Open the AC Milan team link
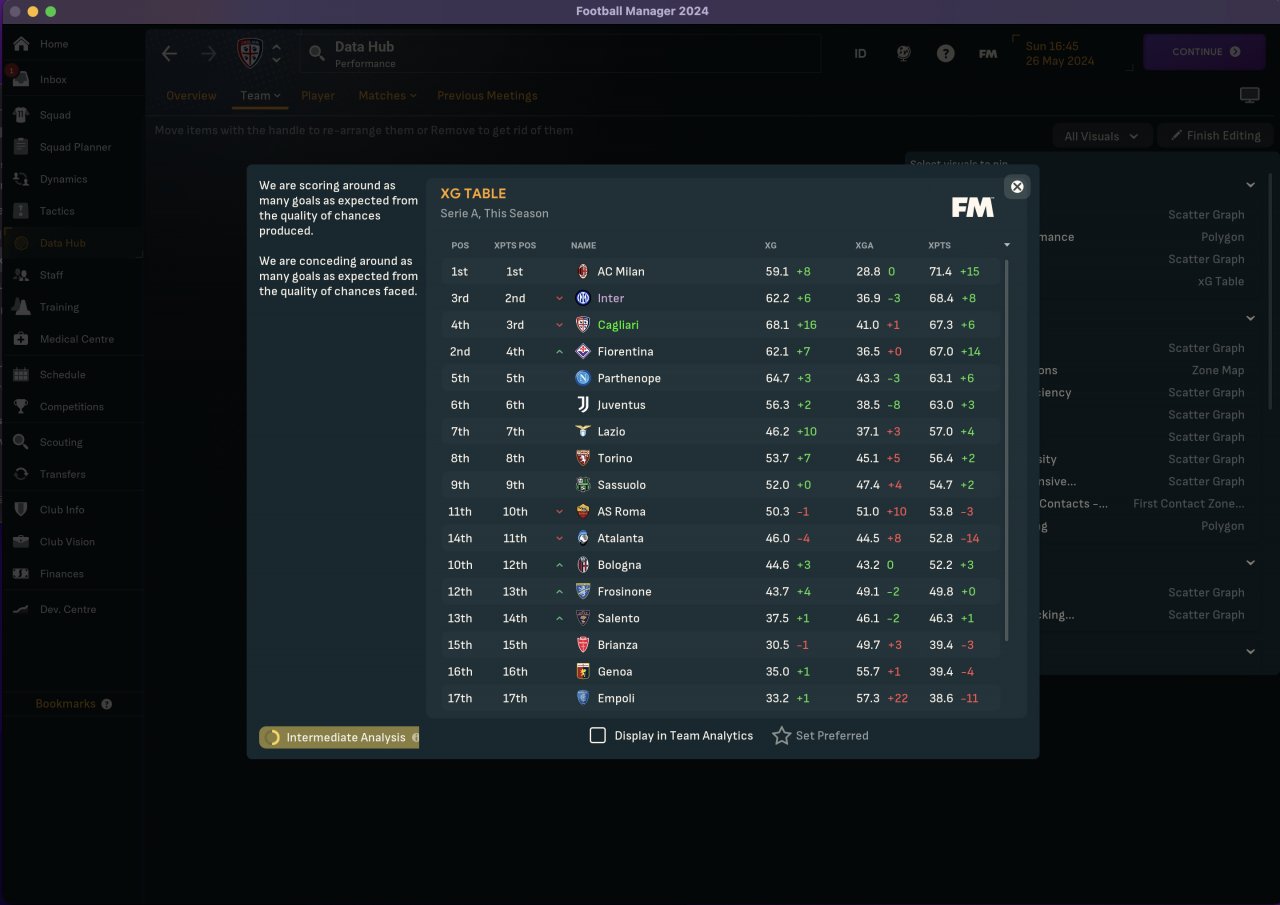 (621, 271)
